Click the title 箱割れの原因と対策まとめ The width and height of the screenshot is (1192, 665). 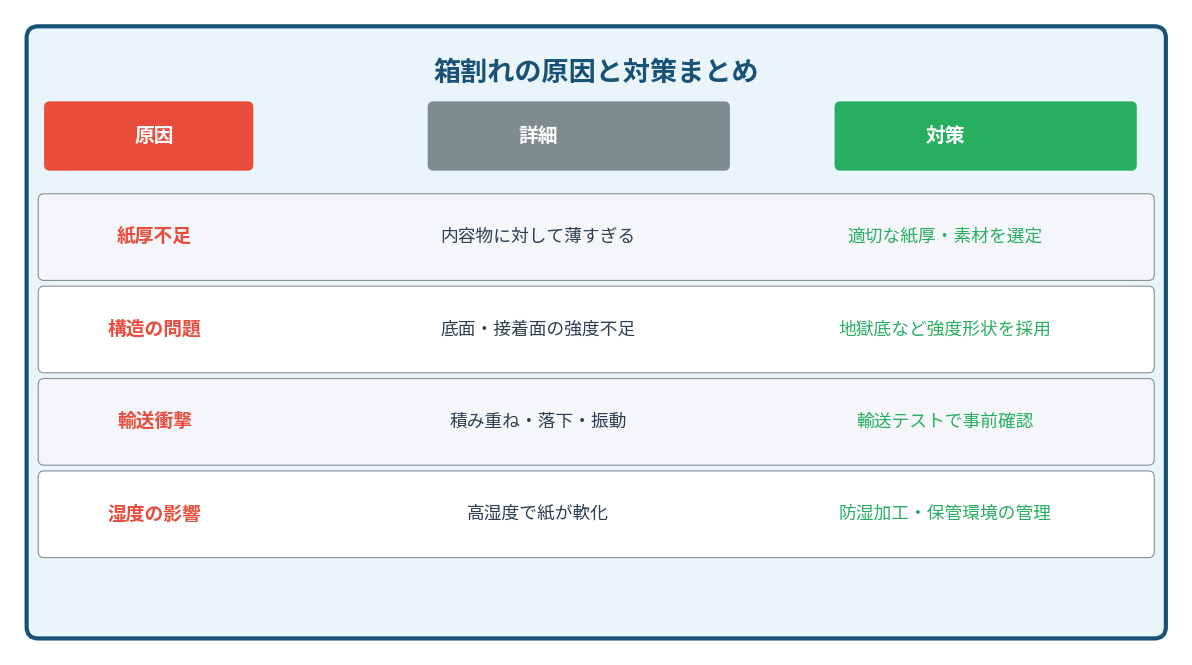tap(595, 72)
